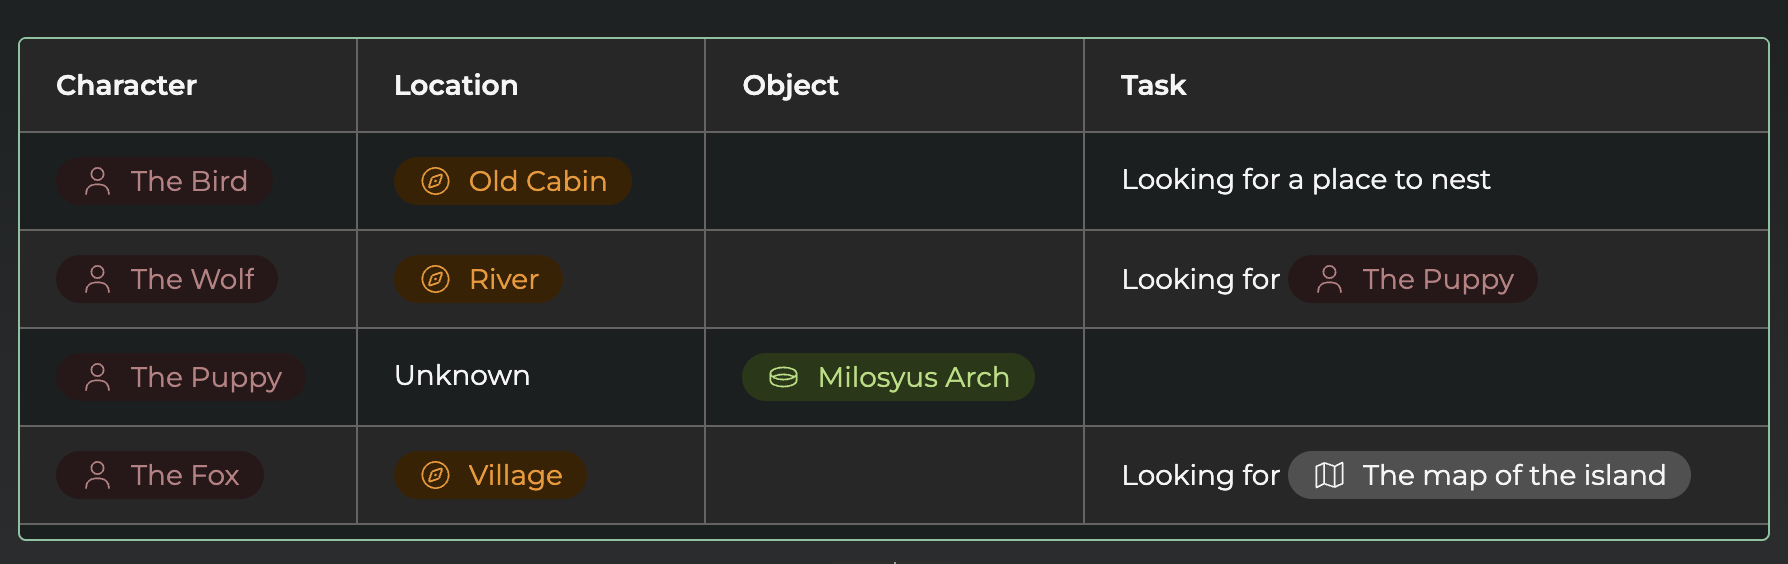Click the compass icon on Village
The width and height of the screenshot is (1788, 564).
point(435,475)
